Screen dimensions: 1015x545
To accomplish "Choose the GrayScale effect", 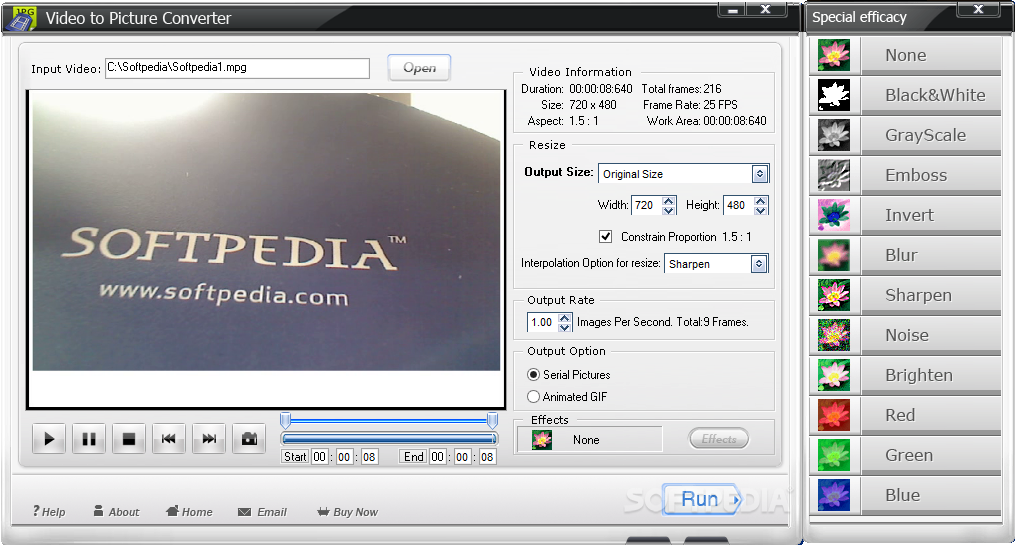I will pos(931,136).
